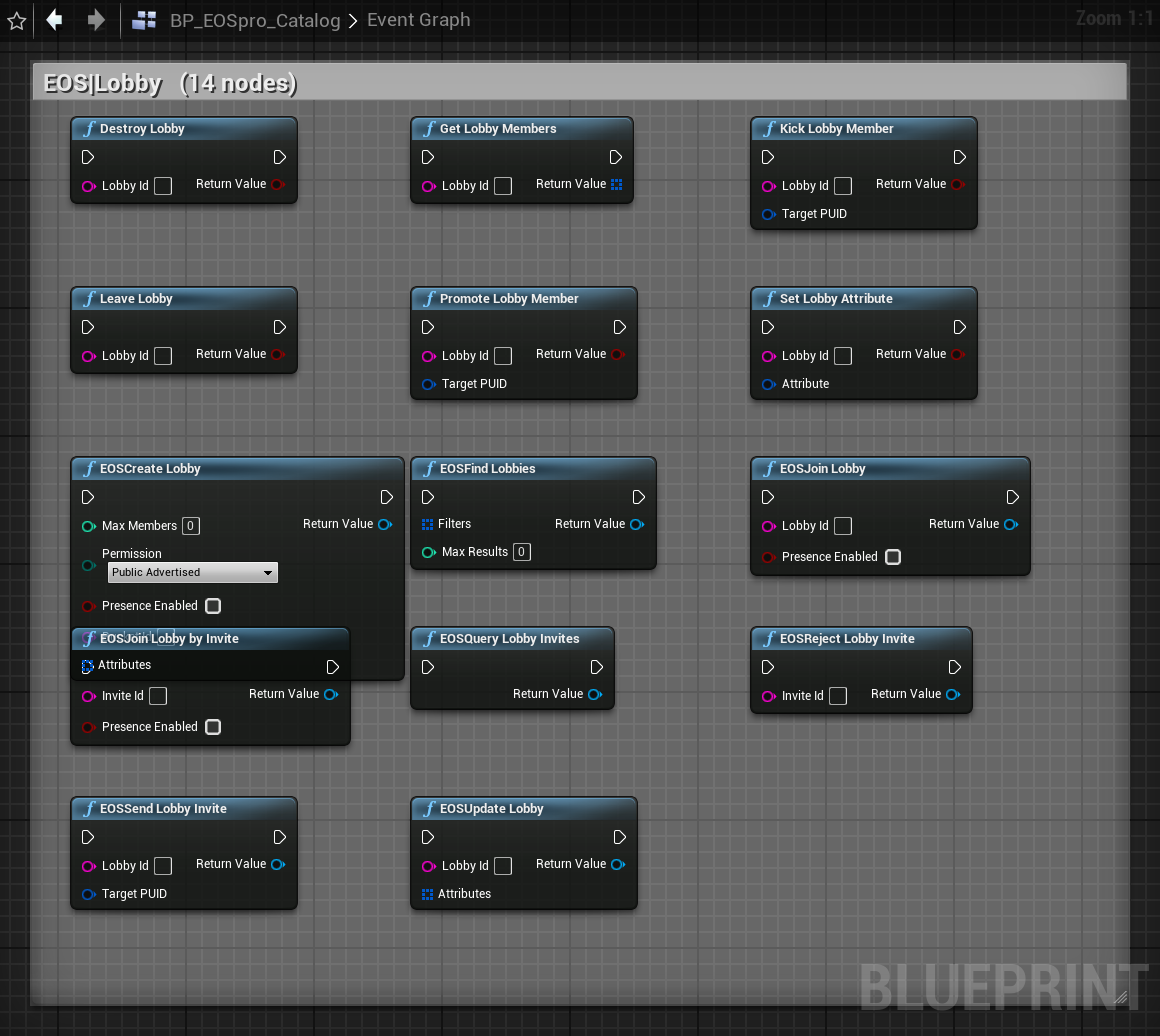Click Destroy Lobby Return Value pin

point(277,184)
